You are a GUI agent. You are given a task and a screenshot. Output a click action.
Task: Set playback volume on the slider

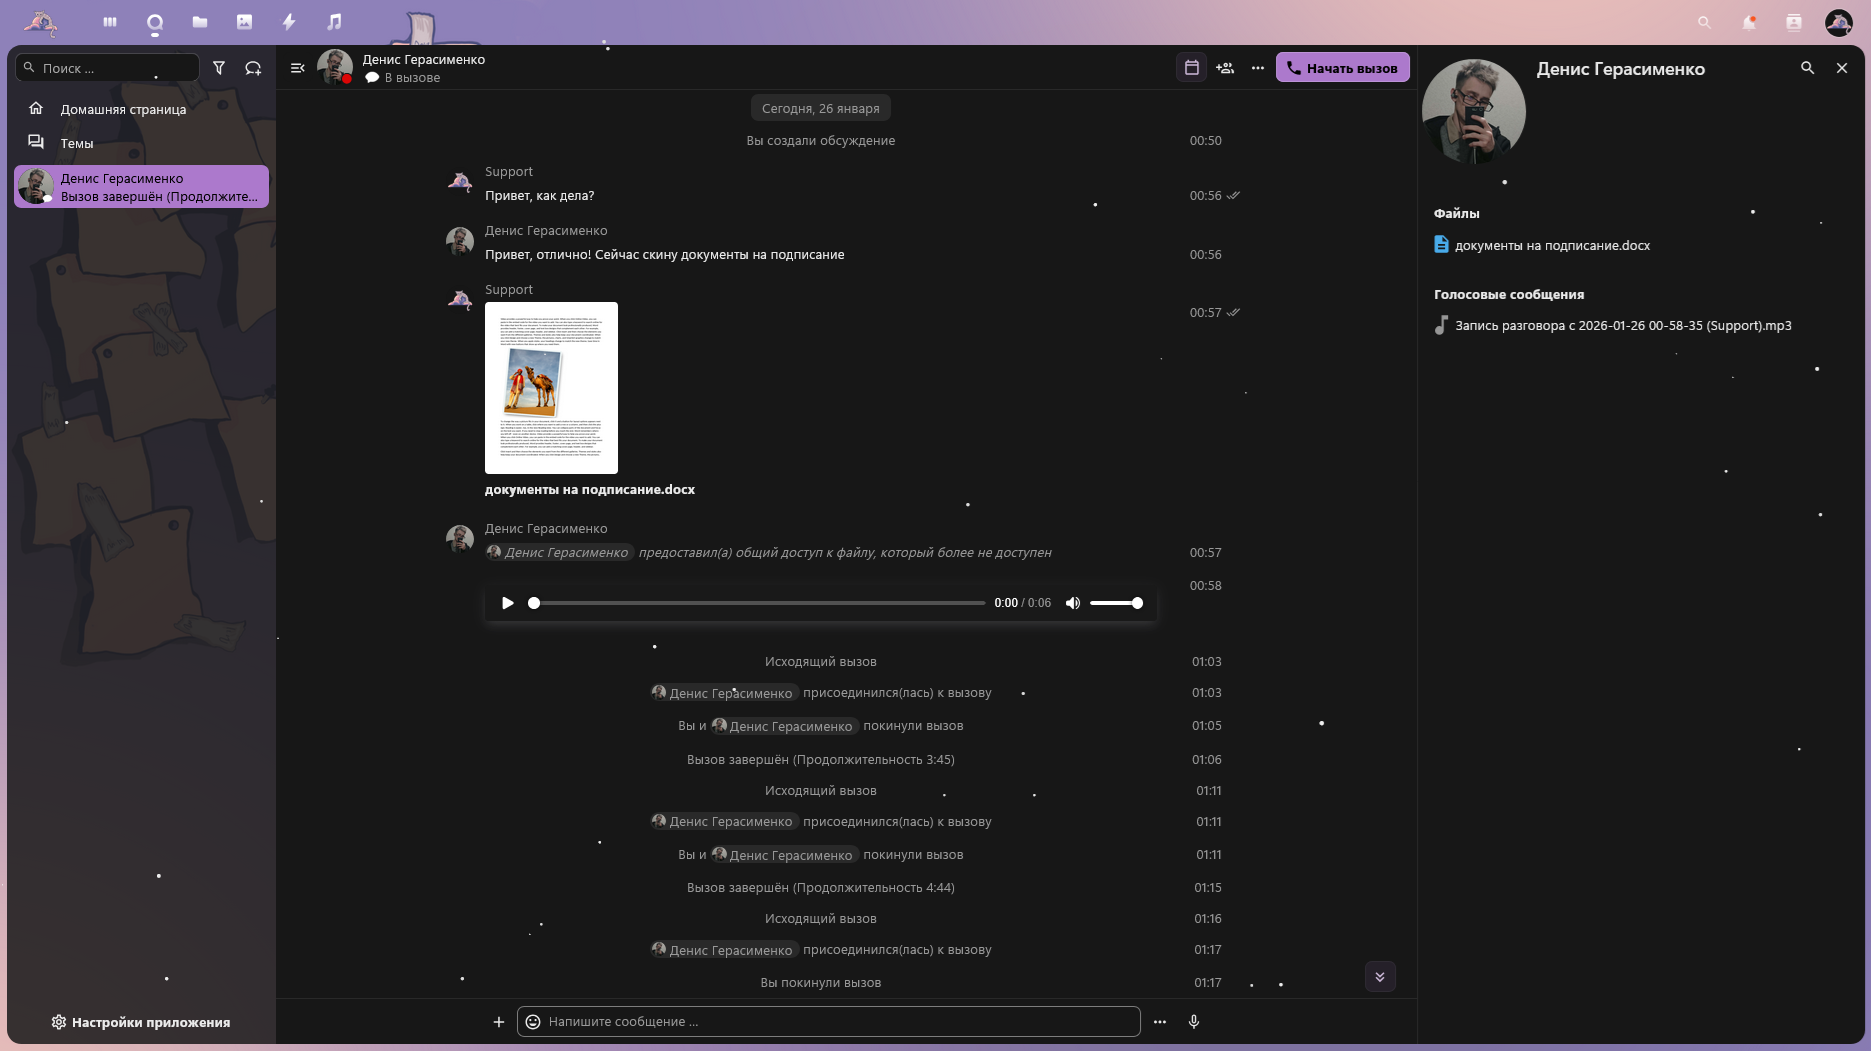1117,602
